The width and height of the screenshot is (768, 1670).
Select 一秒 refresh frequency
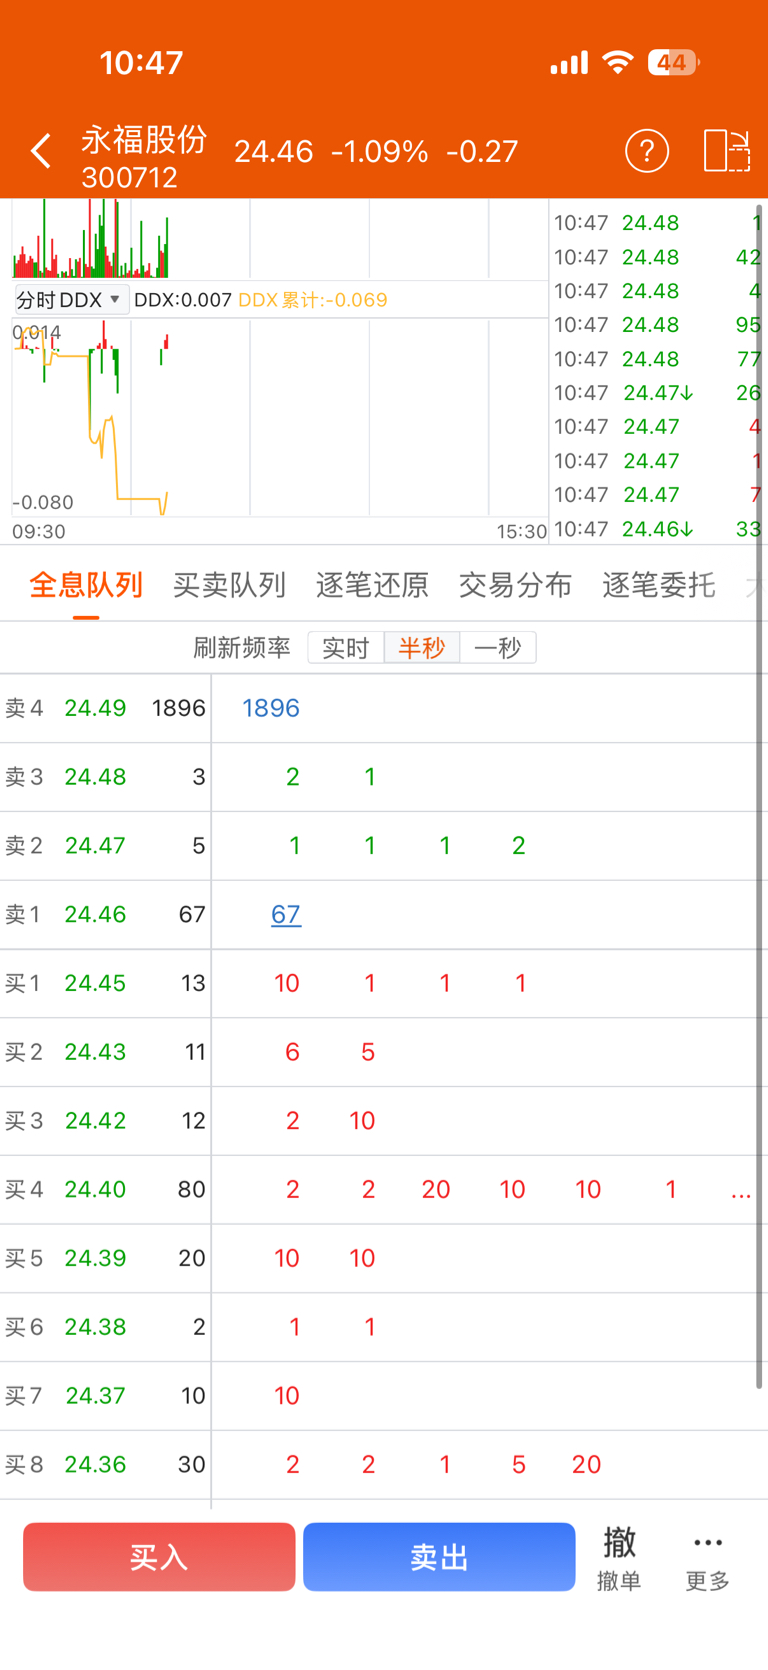click(x=498, y=648)
